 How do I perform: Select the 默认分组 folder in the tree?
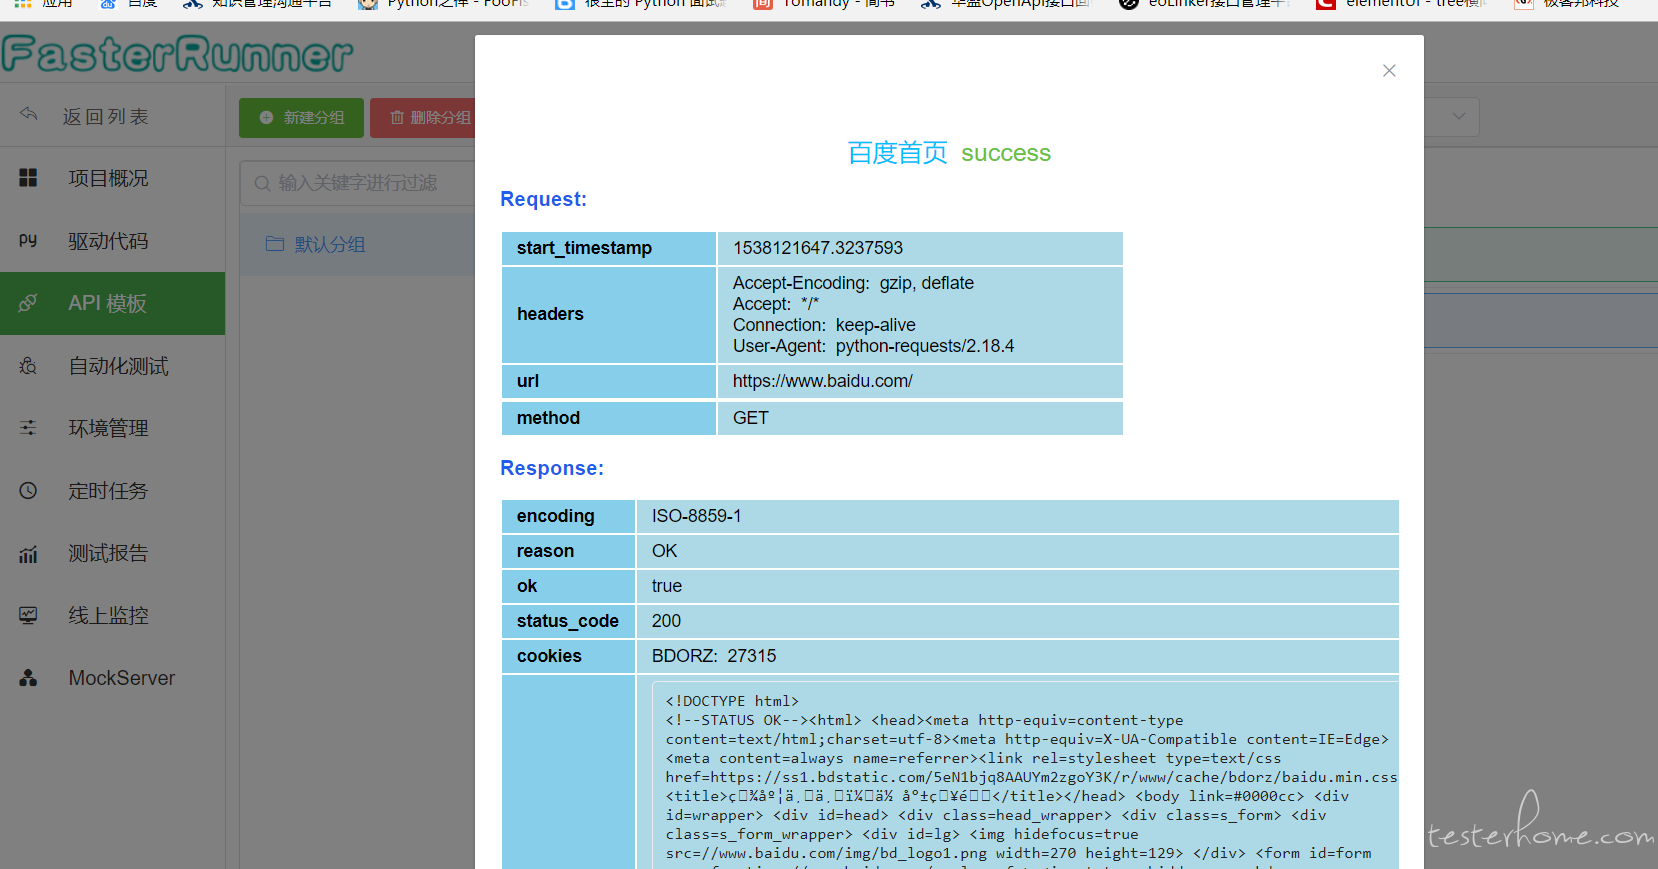329,245
